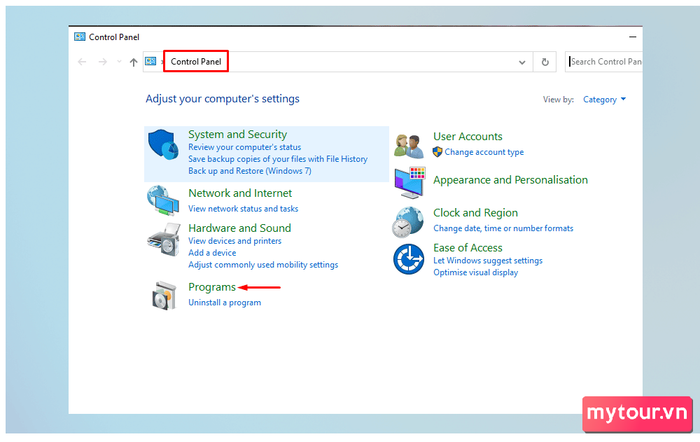Open the Clock and Region category
Viewport: 700px width, 442px height.
click(475, 213)
